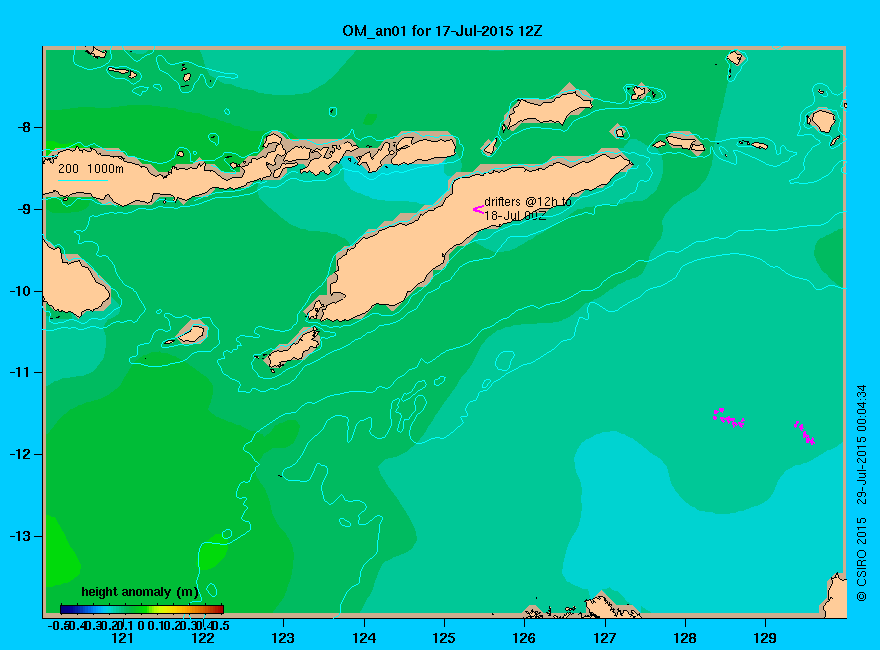Click the '124' longitude axis label
Screen dimensions: 880x650
[x=364, y=638]
